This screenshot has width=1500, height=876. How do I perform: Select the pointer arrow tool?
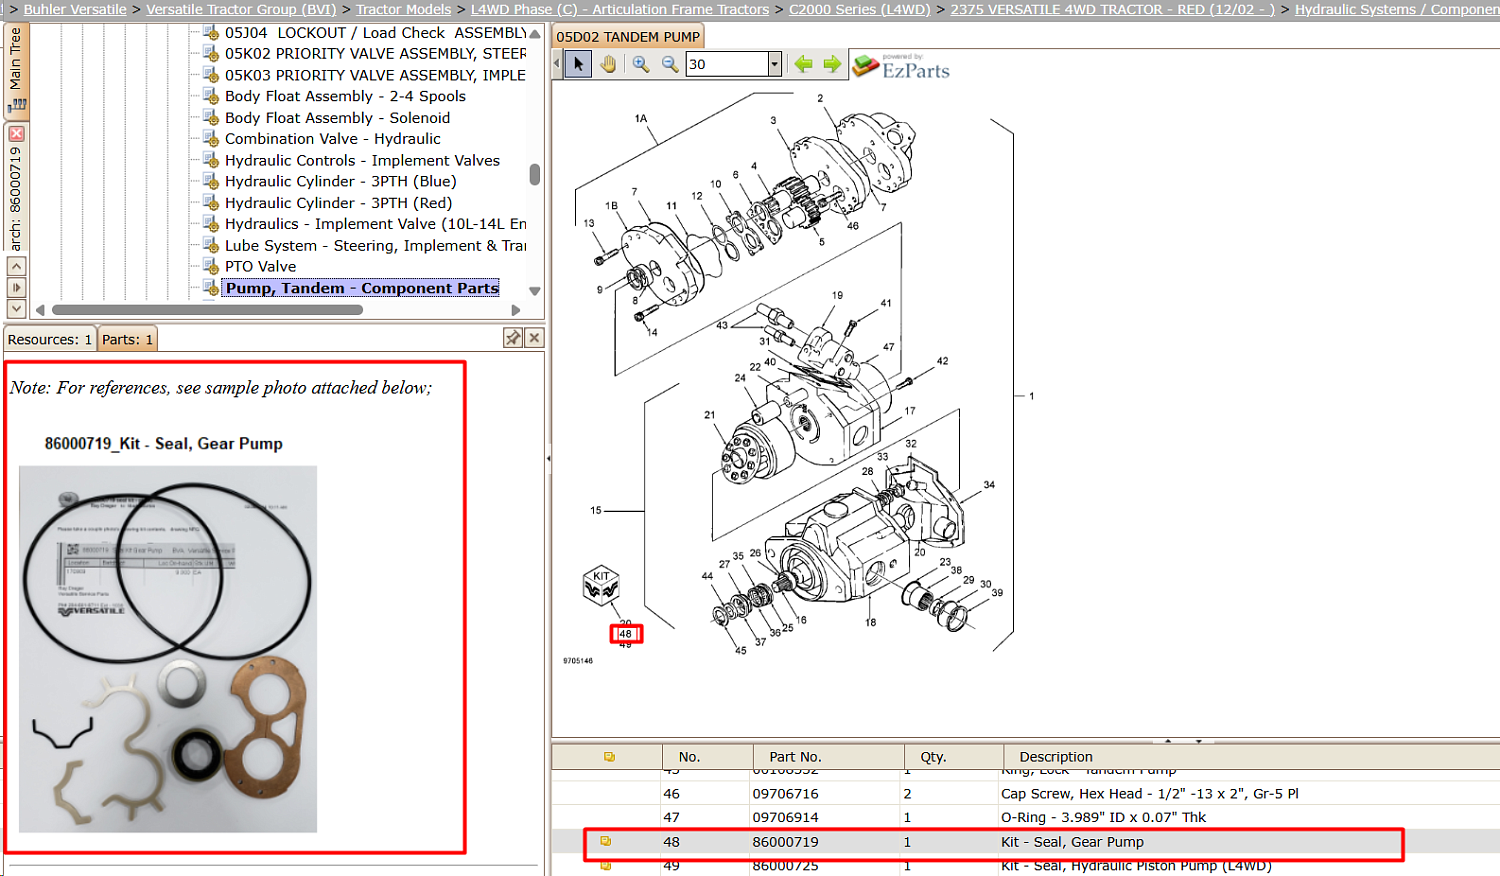pos(578,64)
